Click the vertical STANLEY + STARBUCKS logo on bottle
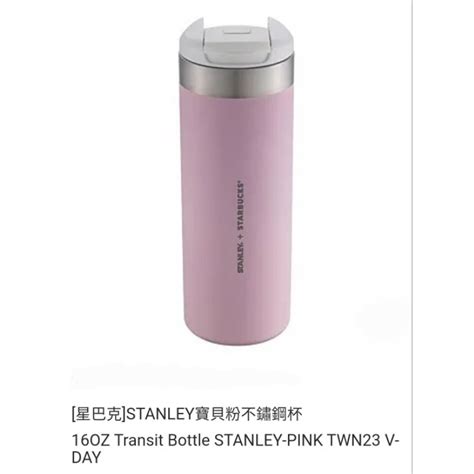The width and height of the screenshot is (474, 474). point(240,227)
